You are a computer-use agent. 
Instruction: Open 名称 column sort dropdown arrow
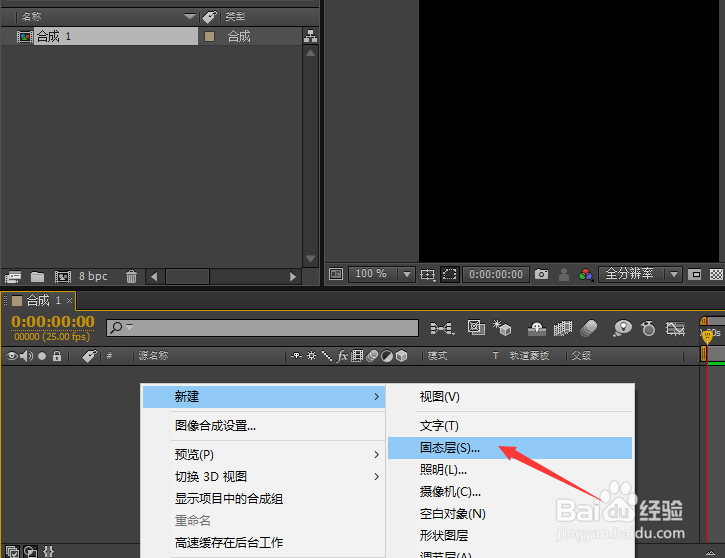[x=190, y=17]
